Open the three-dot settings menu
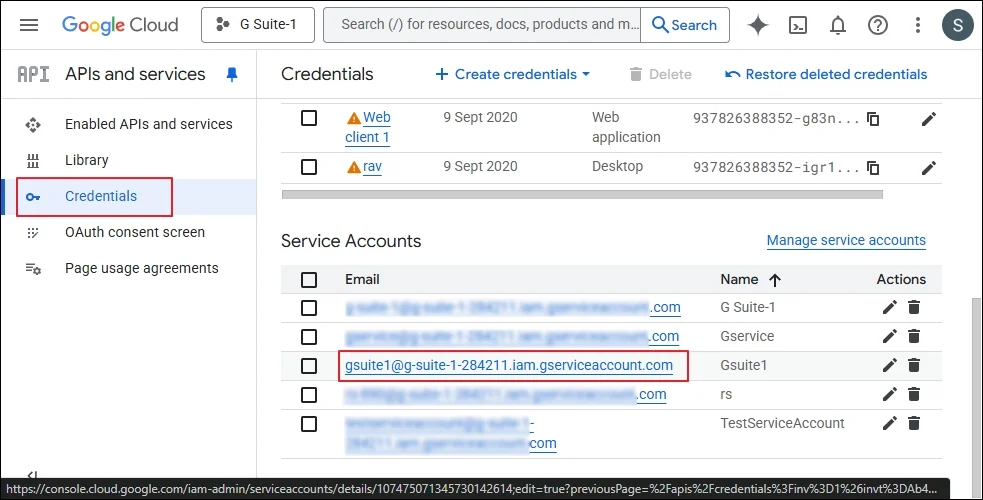The width and height of the screenshot is (983, 500). click(x=918, y=25)
